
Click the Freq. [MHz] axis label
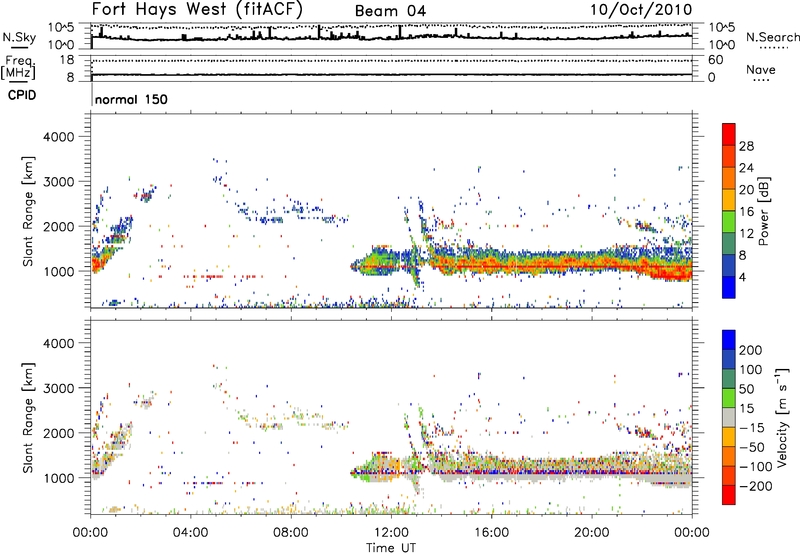[18, 67]
